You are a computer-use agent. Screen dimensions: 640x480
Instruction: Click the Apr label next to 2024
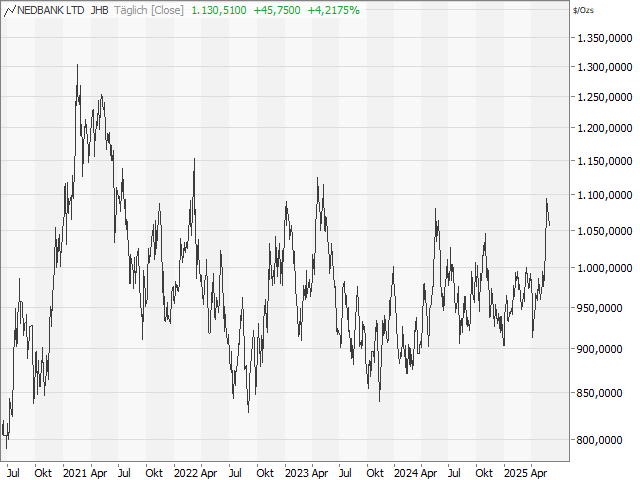(x=429, y=473)
